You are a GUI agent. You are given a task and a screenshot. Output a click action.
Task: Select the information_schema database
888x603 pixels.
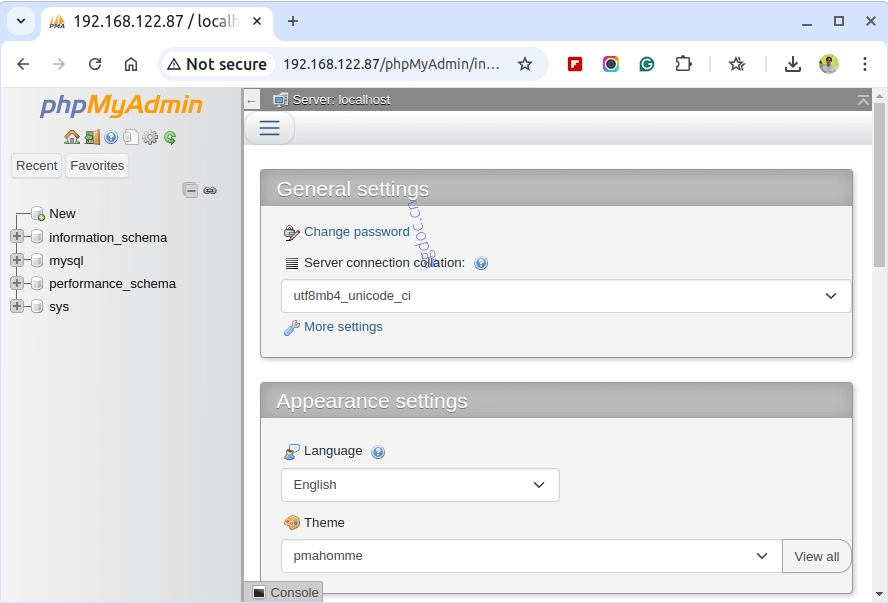108,237
